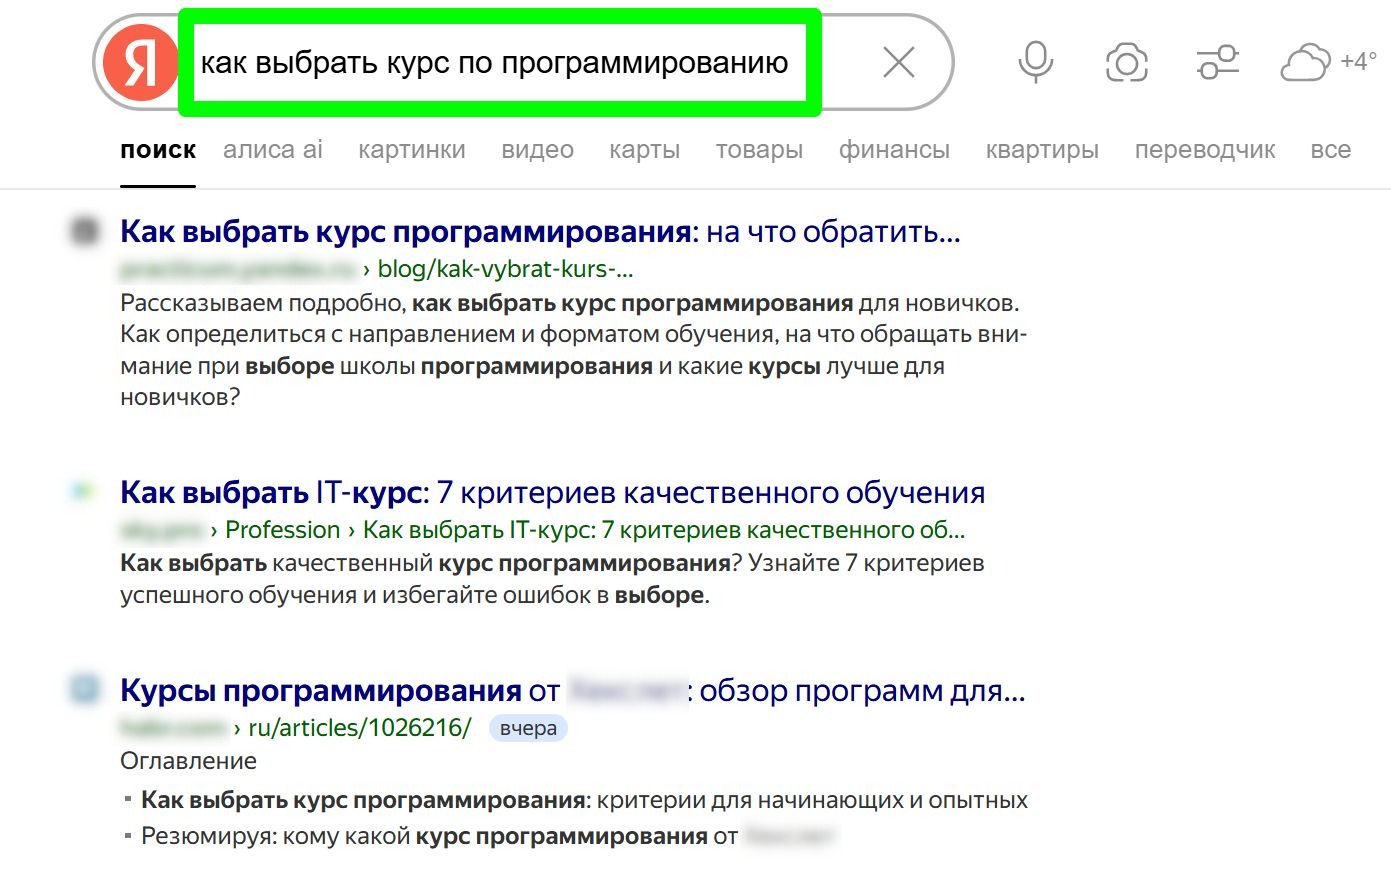The image size is (1391, 883).
Task: Switch to the 'товары' tab
Action: (x=759, y=150)
